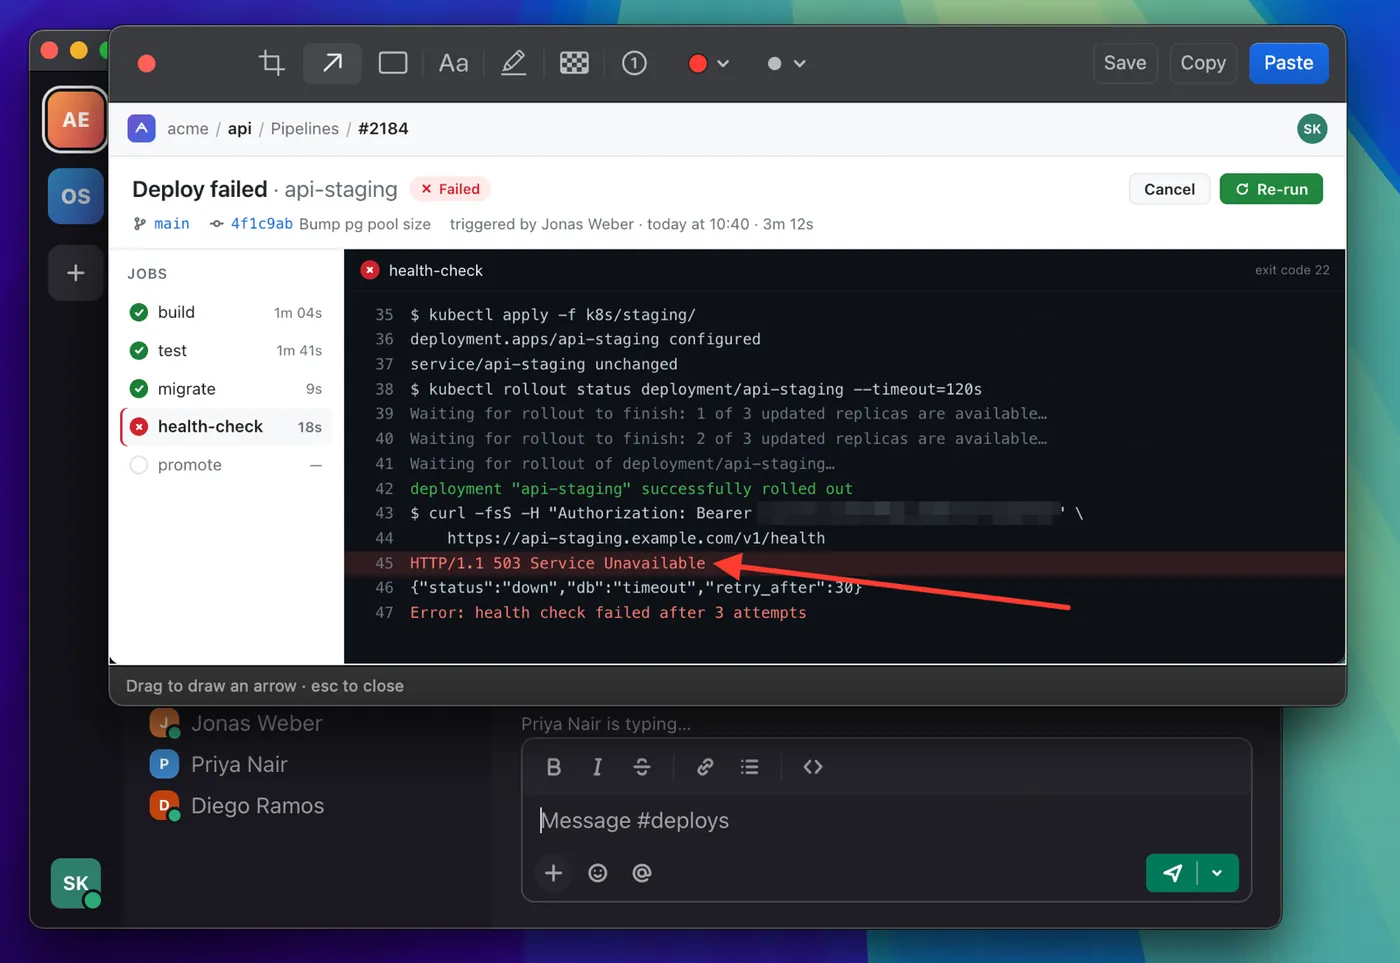This screenshot has width=1400, height=963.
Task: Toggle strikethrough formatting in composer
Action: pyautogui.click(x=642, y=767)
